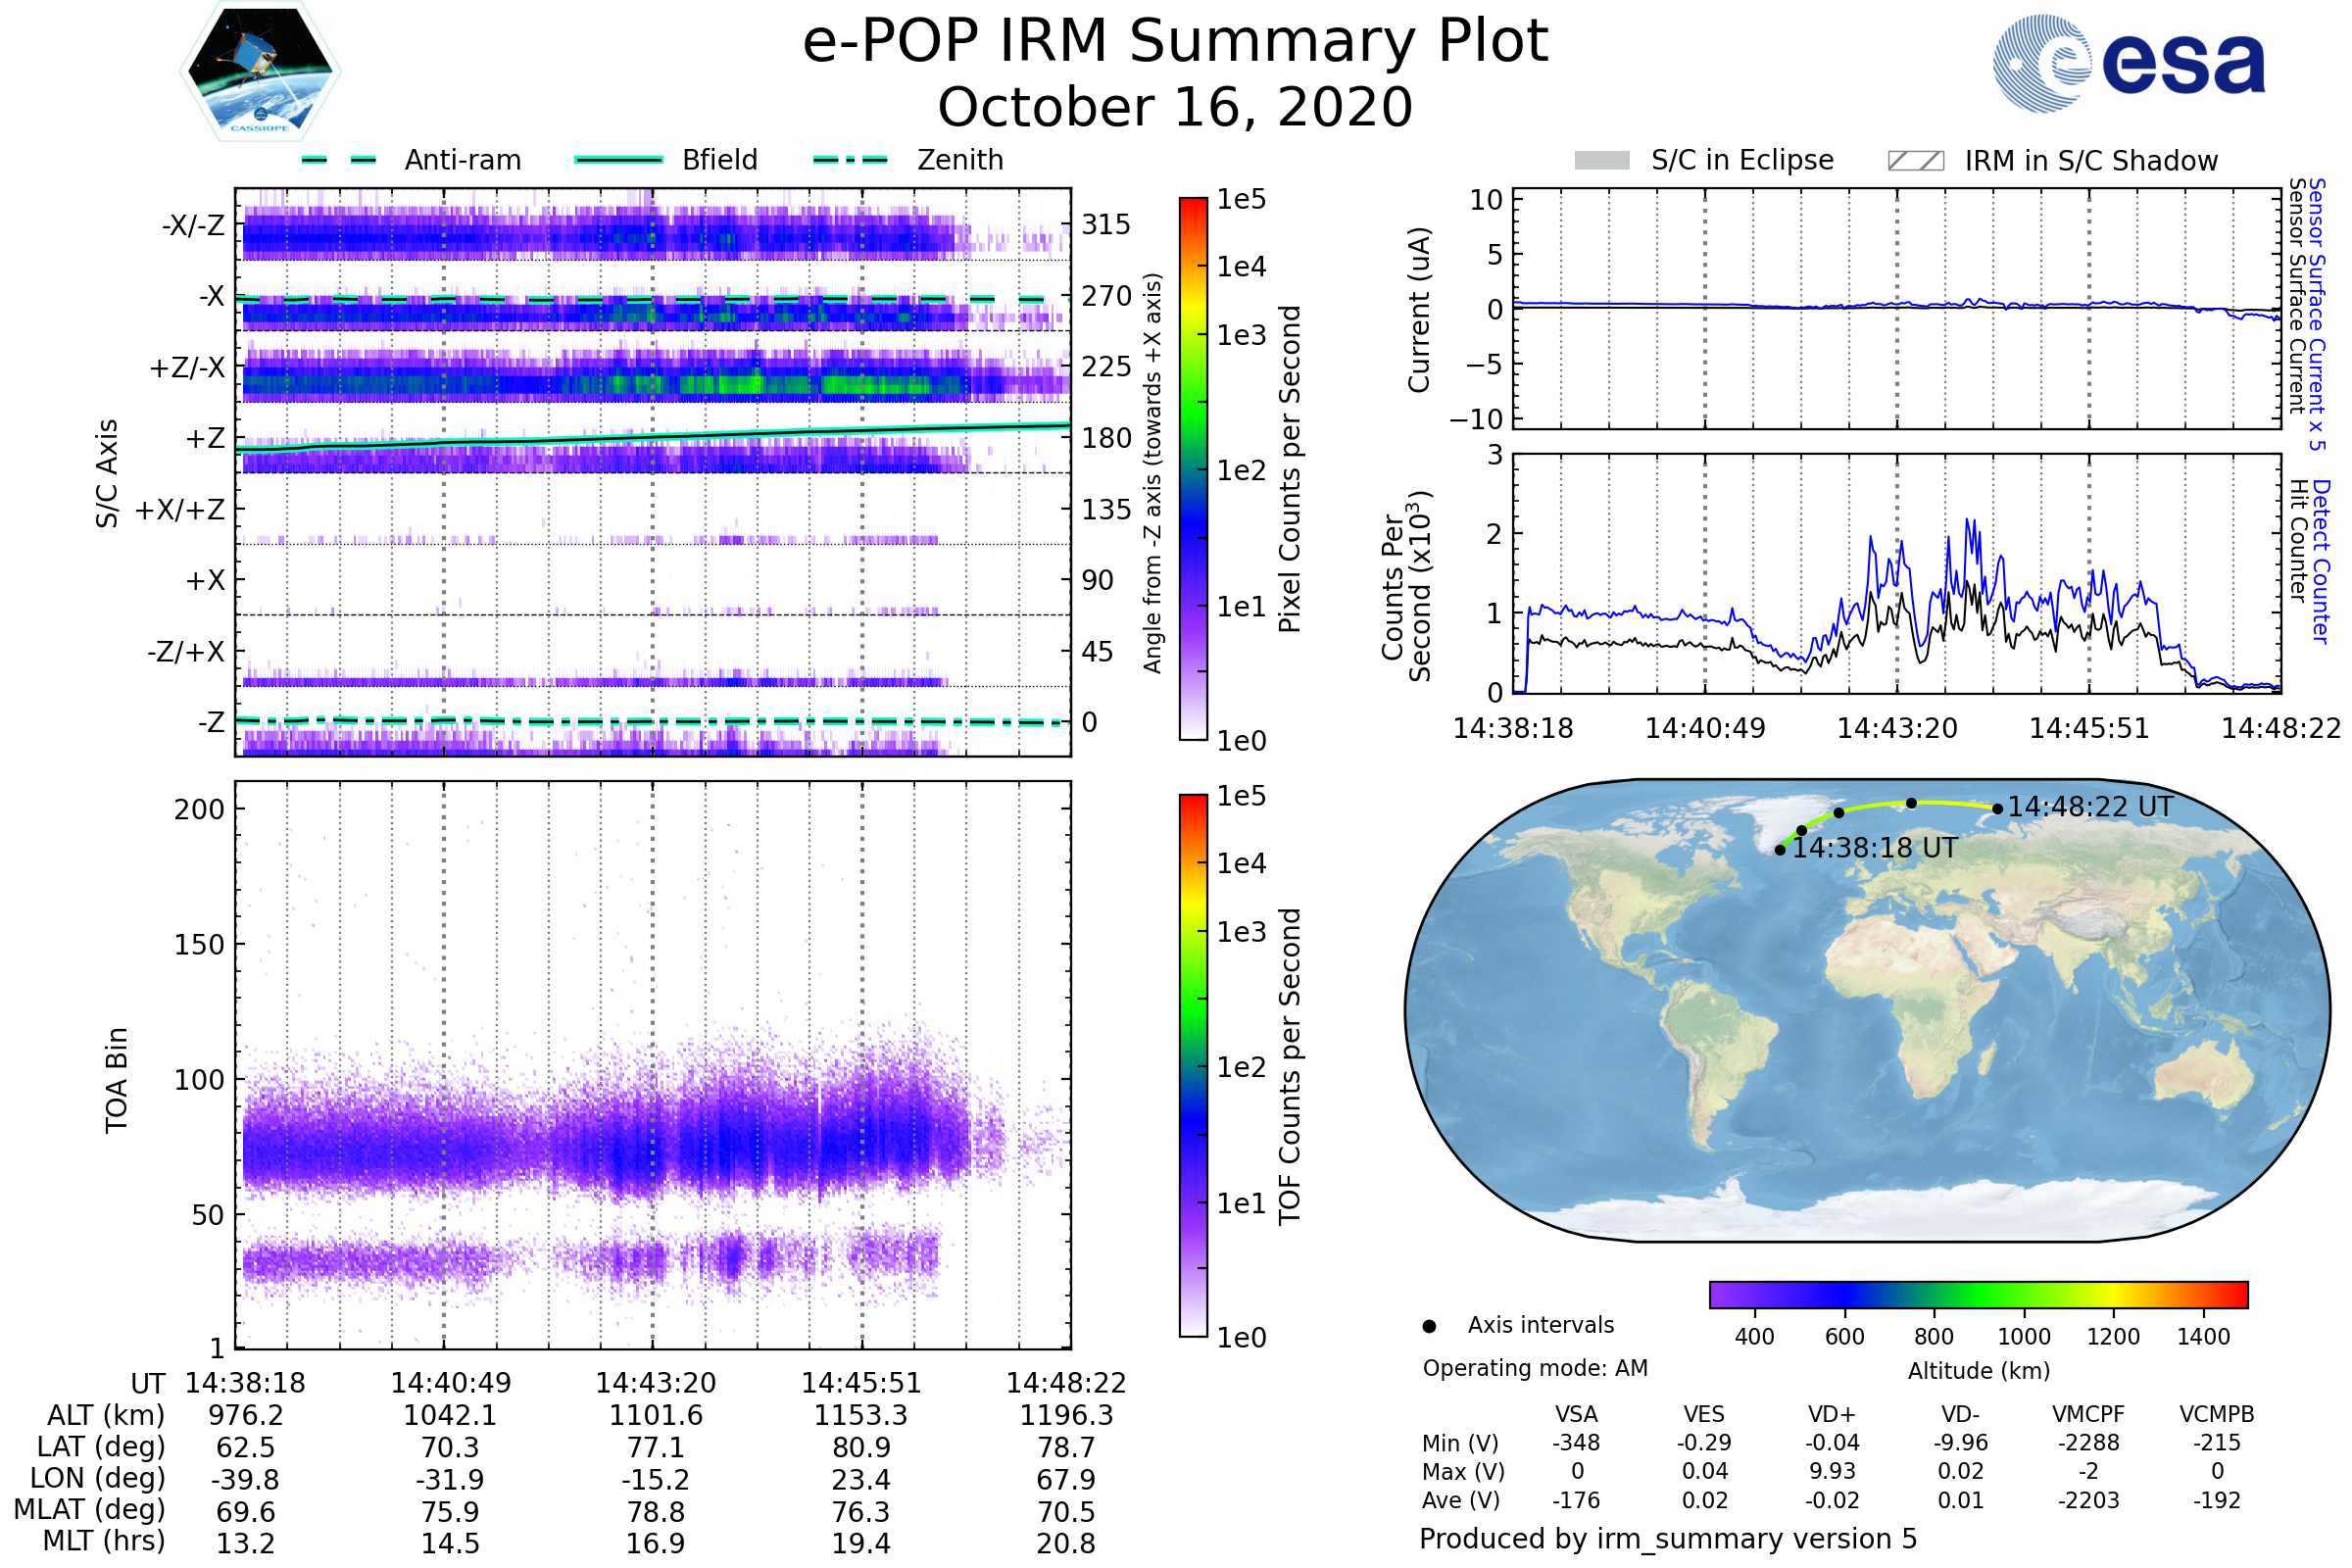Click the Detect Counter blue axis label
This screenshot has width=2352, height=1568.
(x=2322, y=562)
